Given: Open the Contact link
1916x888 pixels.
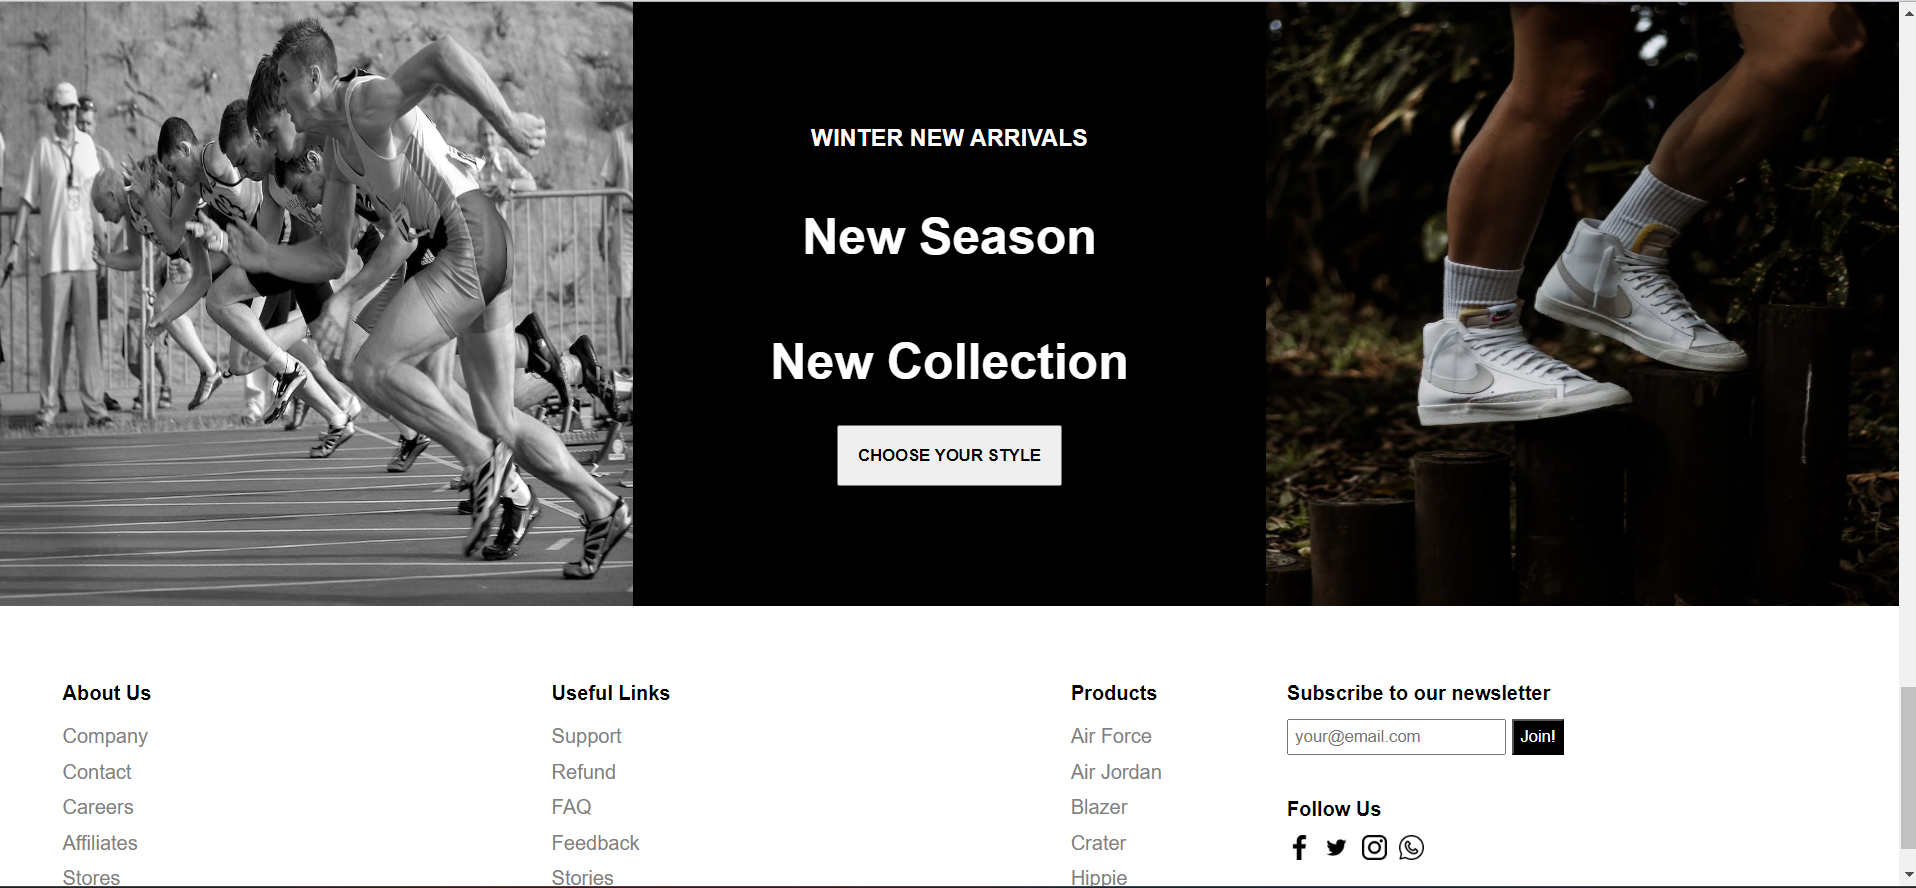Looking at the screenshot, I should tap(97, 772).
